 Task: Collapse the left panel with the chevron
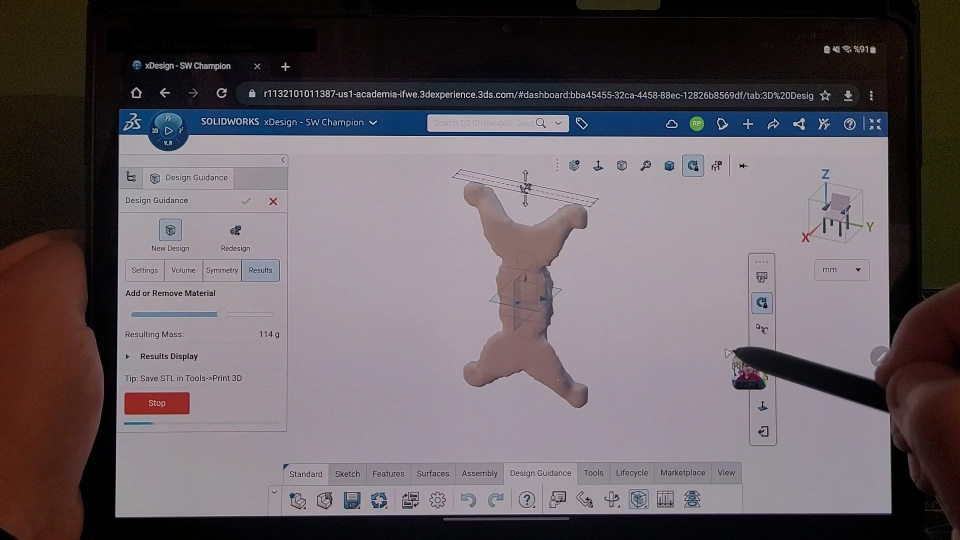pyautogui.click(x=283, y=160)
